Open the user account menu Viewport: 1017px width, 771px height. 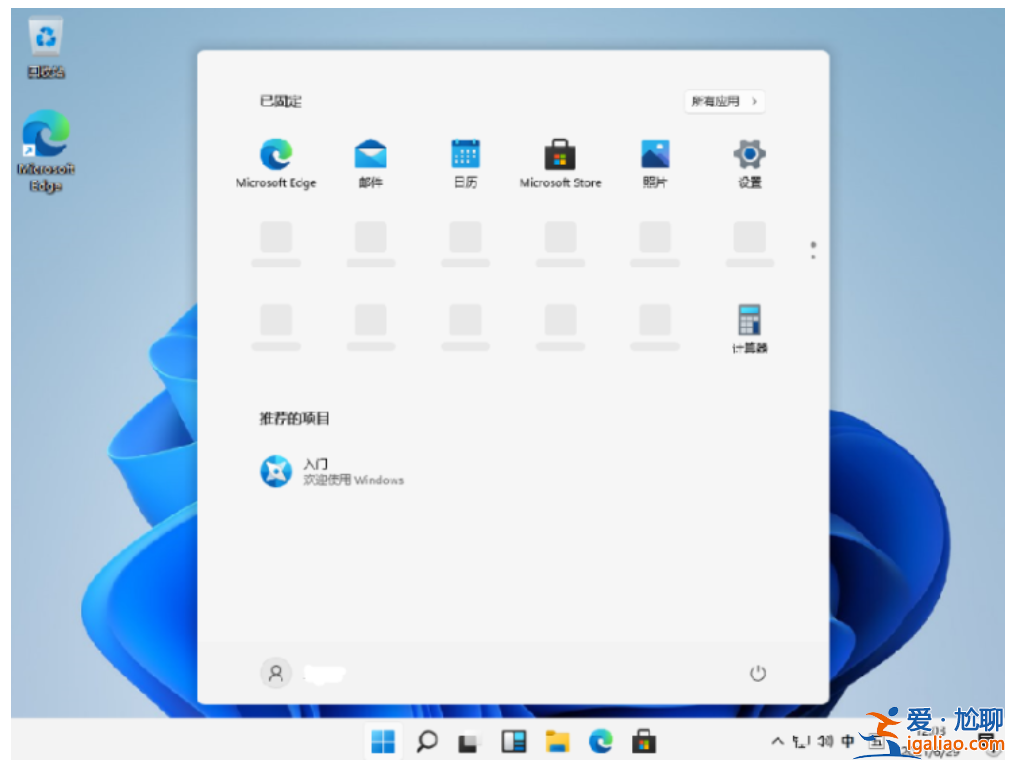(x=276, y=673)
